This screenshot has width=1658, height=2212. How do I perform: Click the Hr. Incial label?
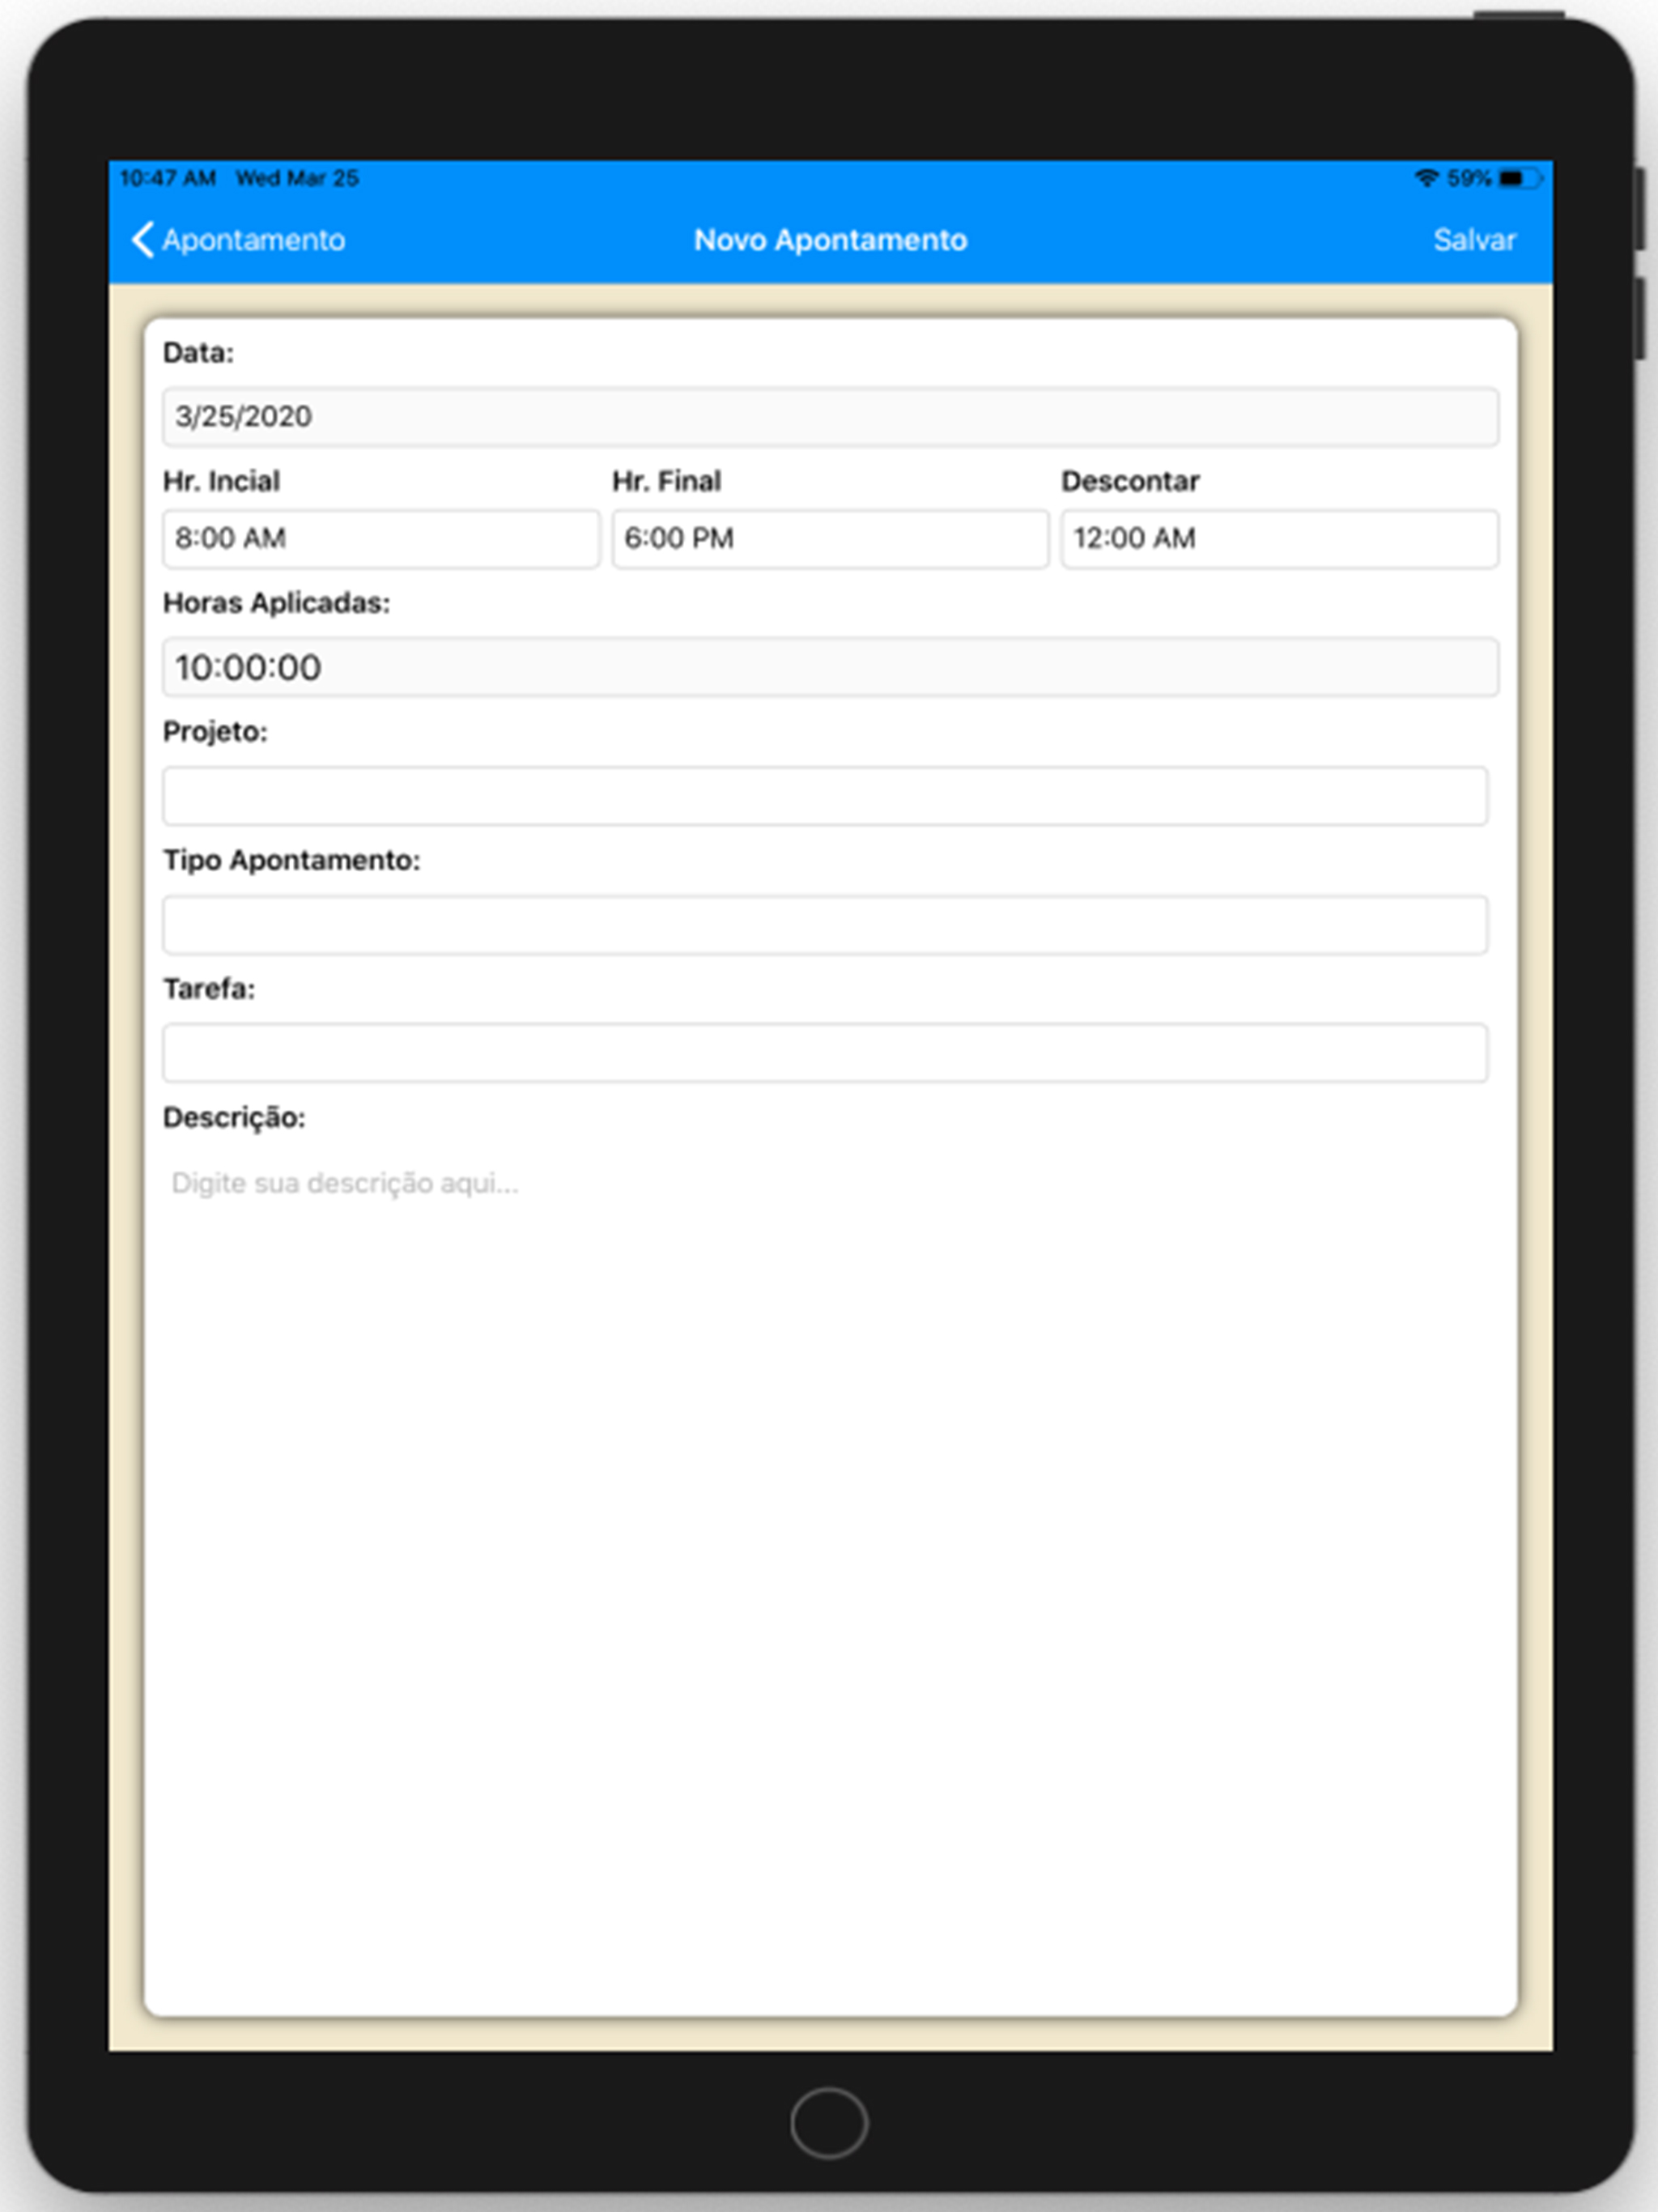pyautogui.click(x=221, y=481)
